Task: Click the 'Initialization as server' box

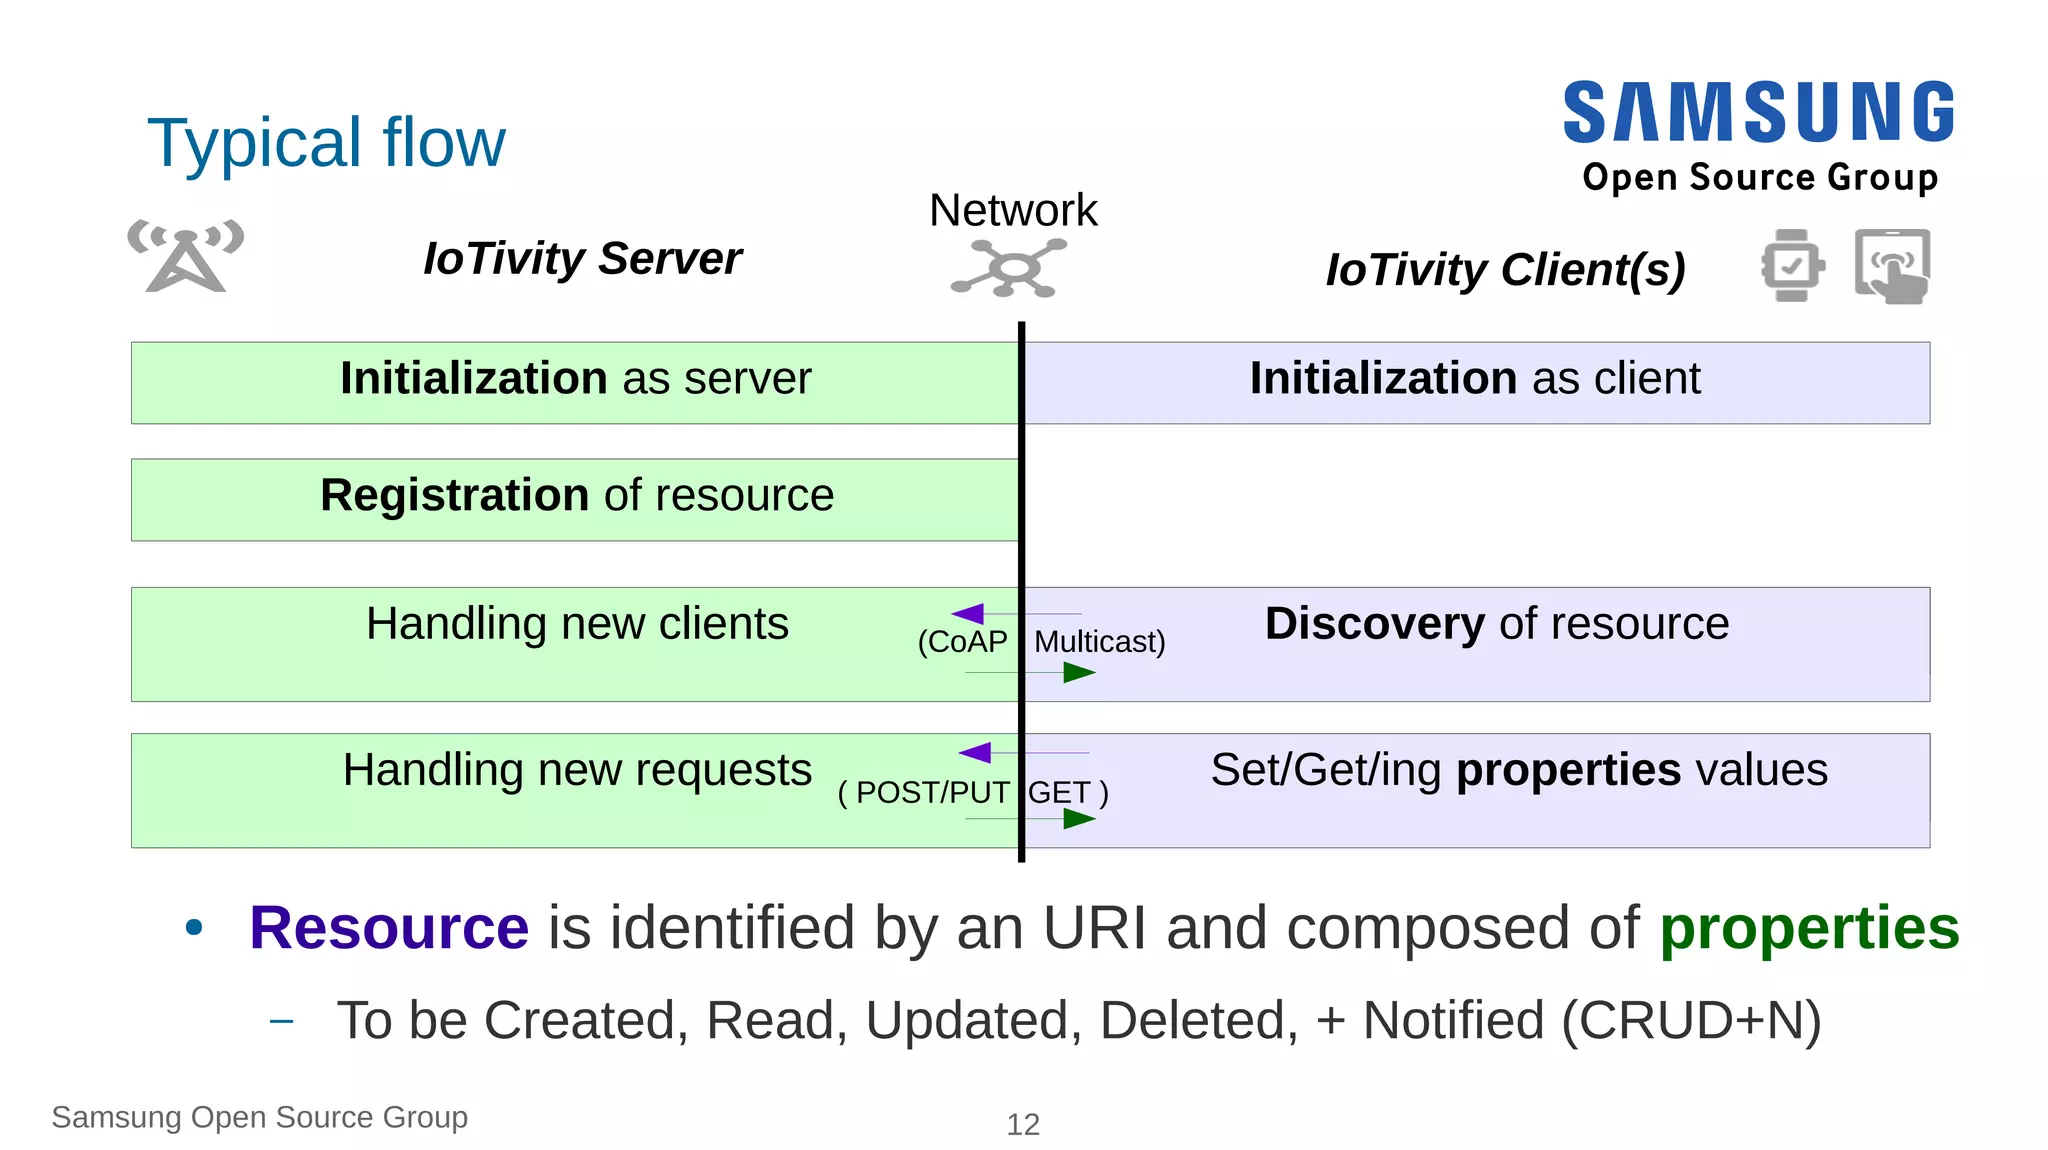Action: click(575, 383)
